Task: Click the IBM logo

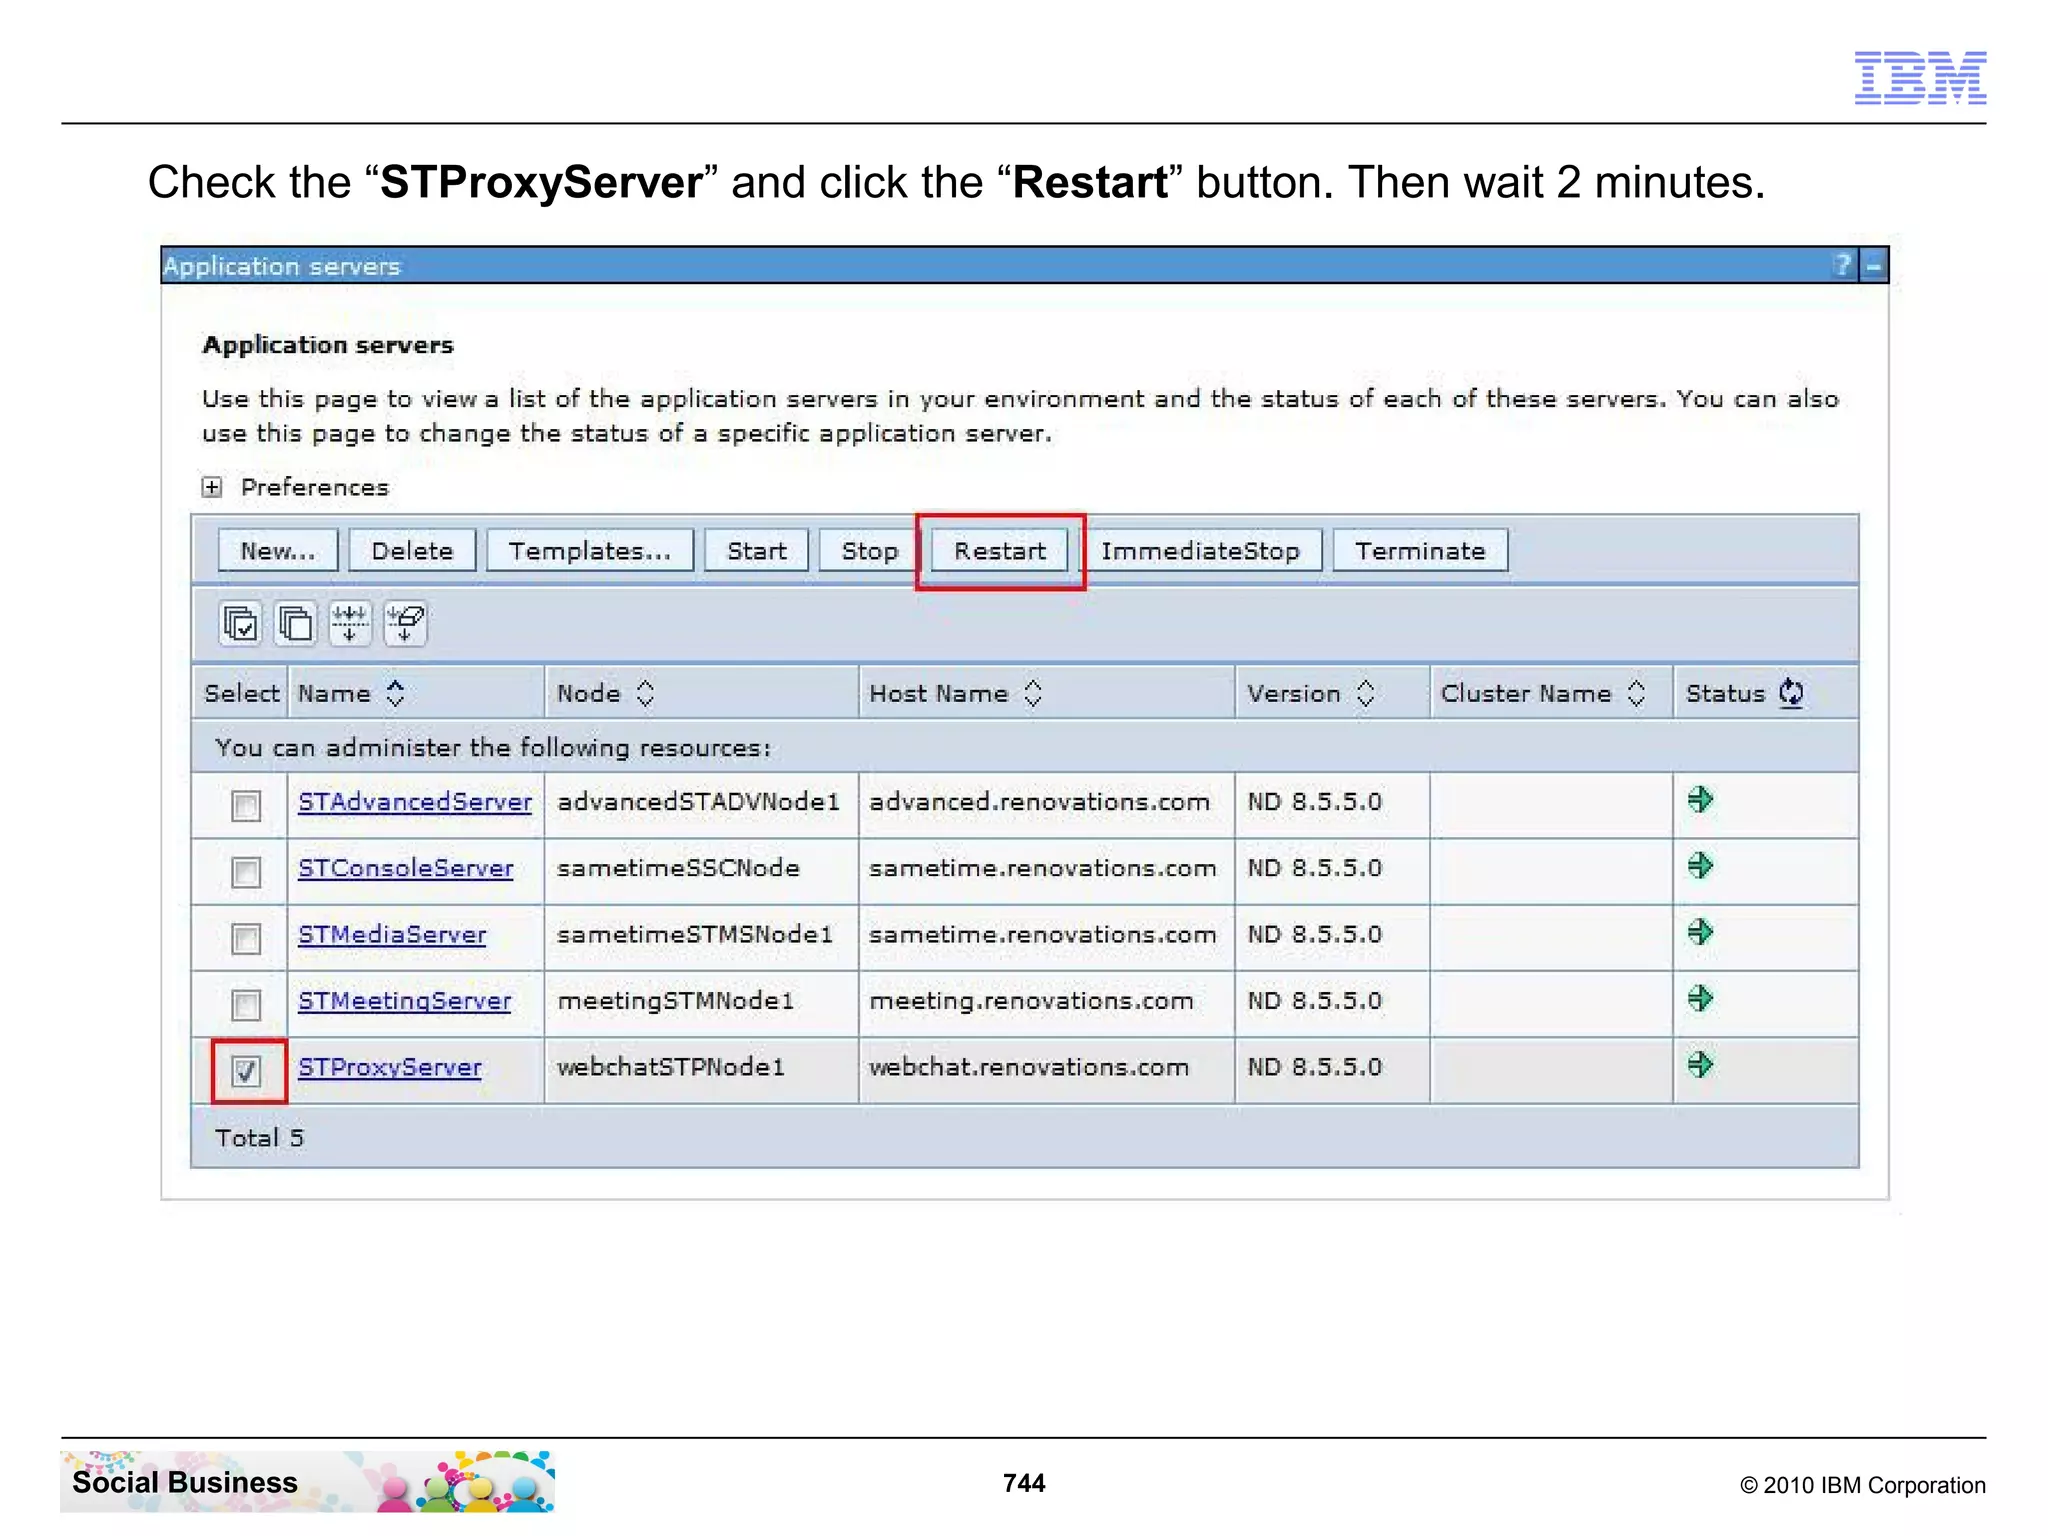Action: (1920, 77)
